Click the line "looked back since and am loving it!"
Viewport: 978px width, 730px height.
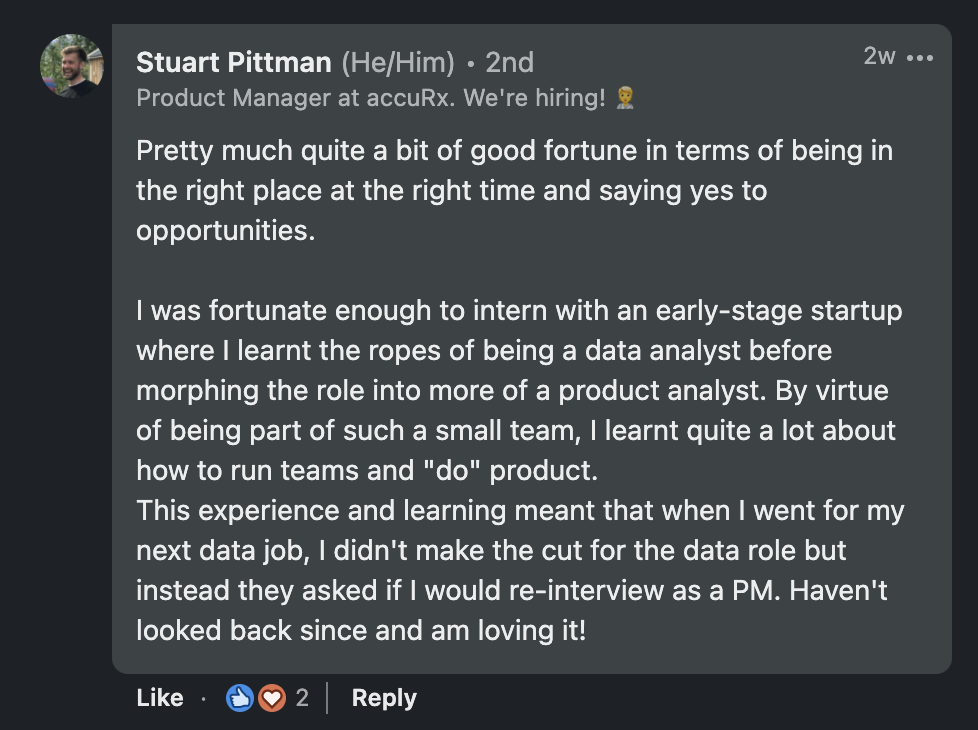click(360, 630)
